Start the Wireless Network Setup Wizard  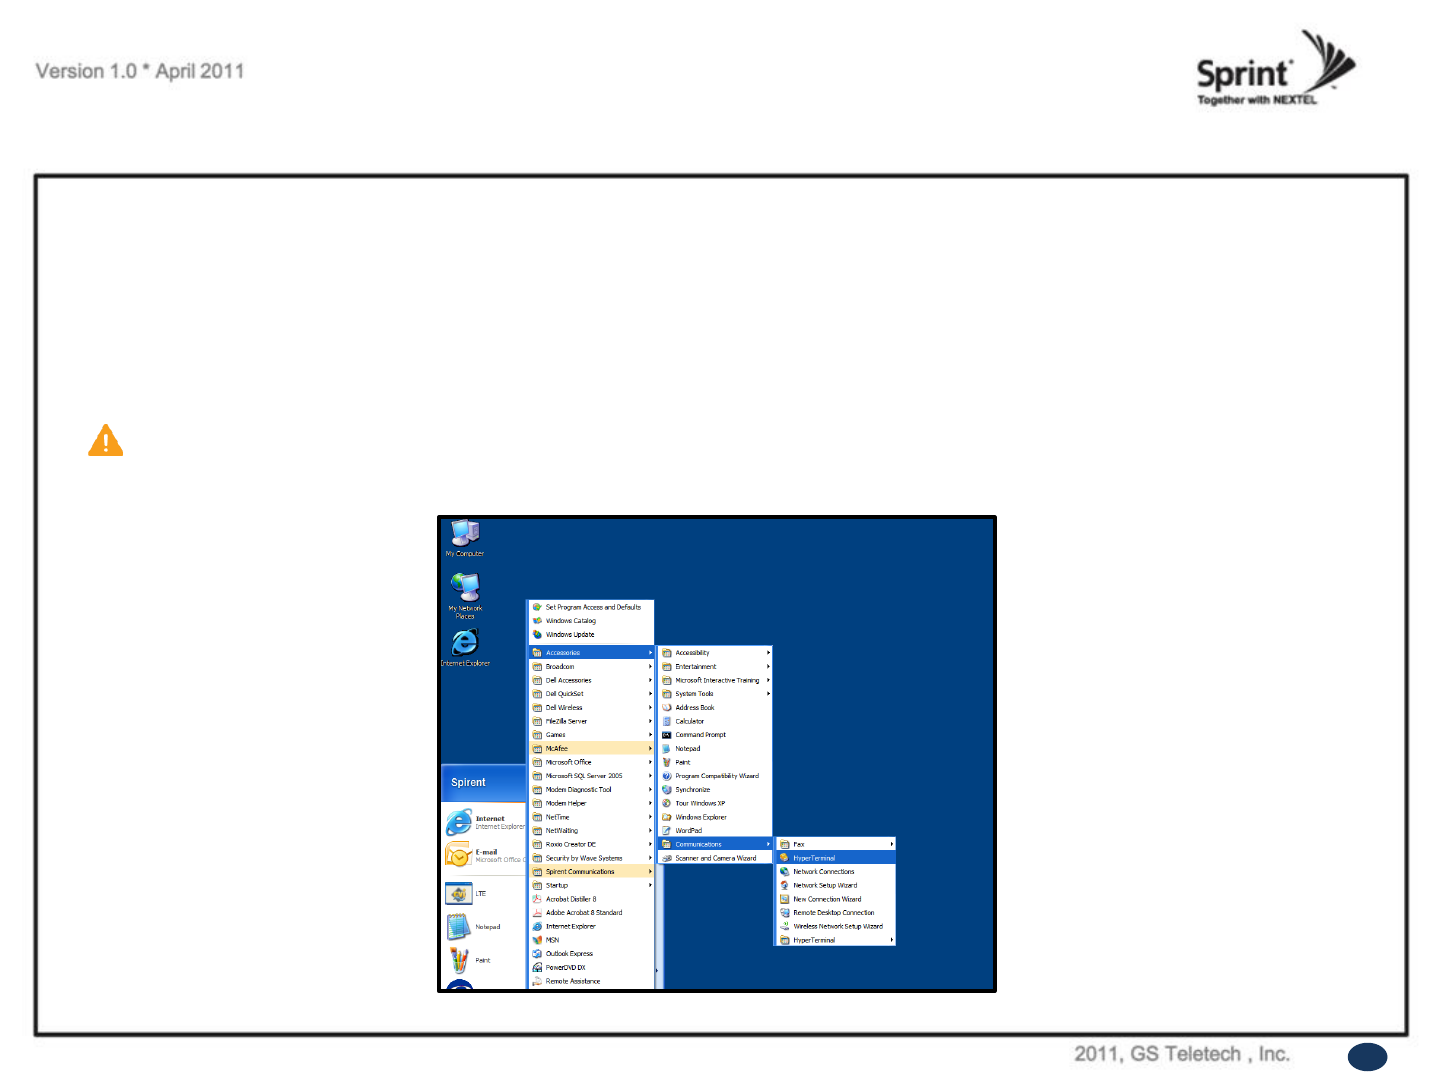click(x=836, y=927)
